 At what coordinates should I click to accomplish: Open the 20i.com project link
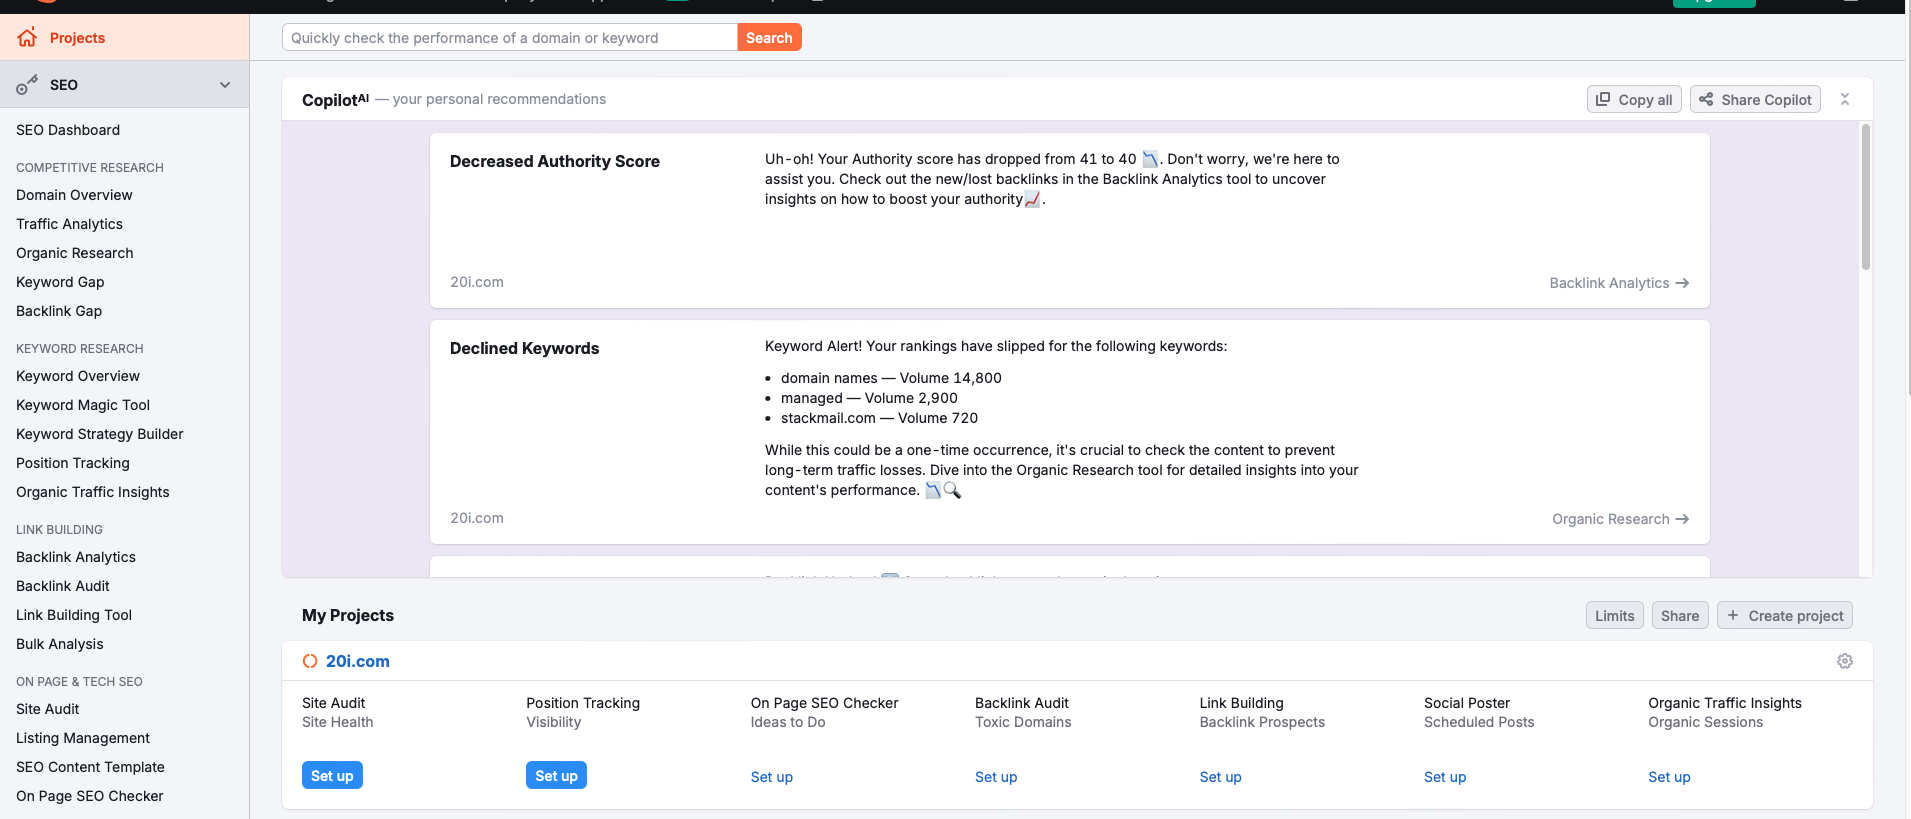(x=358, y=661)
